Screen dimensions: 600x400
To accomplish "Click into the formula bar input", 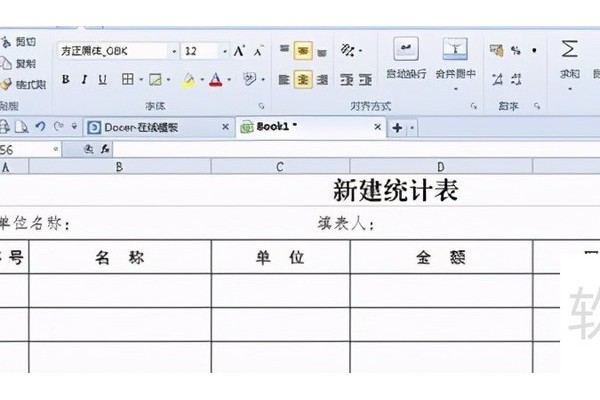I will point(356,149).
